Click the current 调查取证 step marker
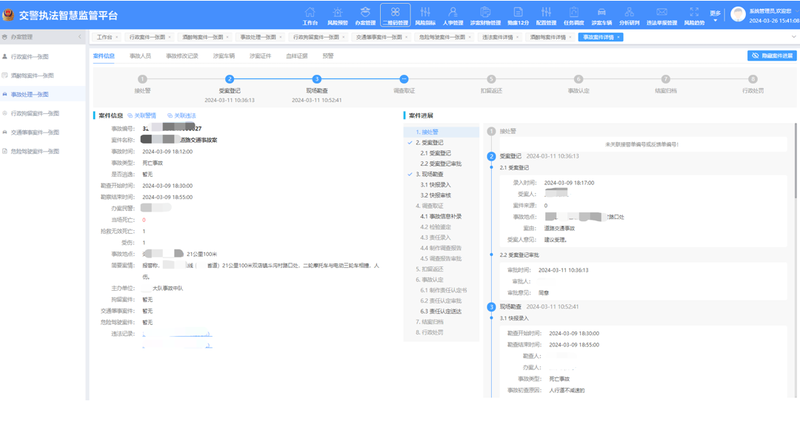 (x=404, y=79)
